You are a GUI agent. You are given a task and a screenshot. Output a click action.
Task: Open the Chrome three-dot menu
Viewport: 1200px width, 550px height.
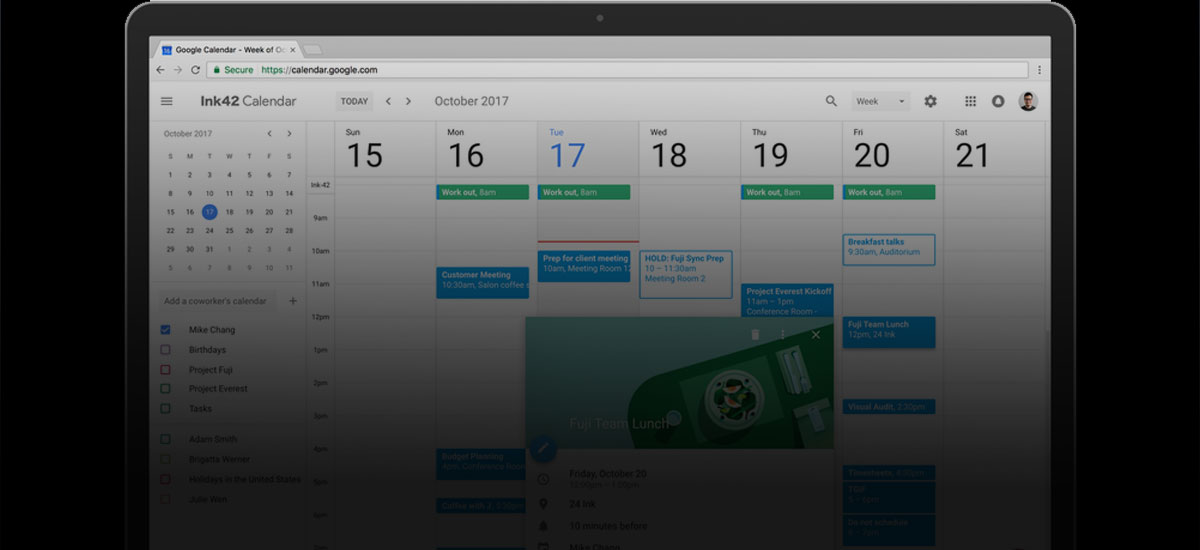1040,70
